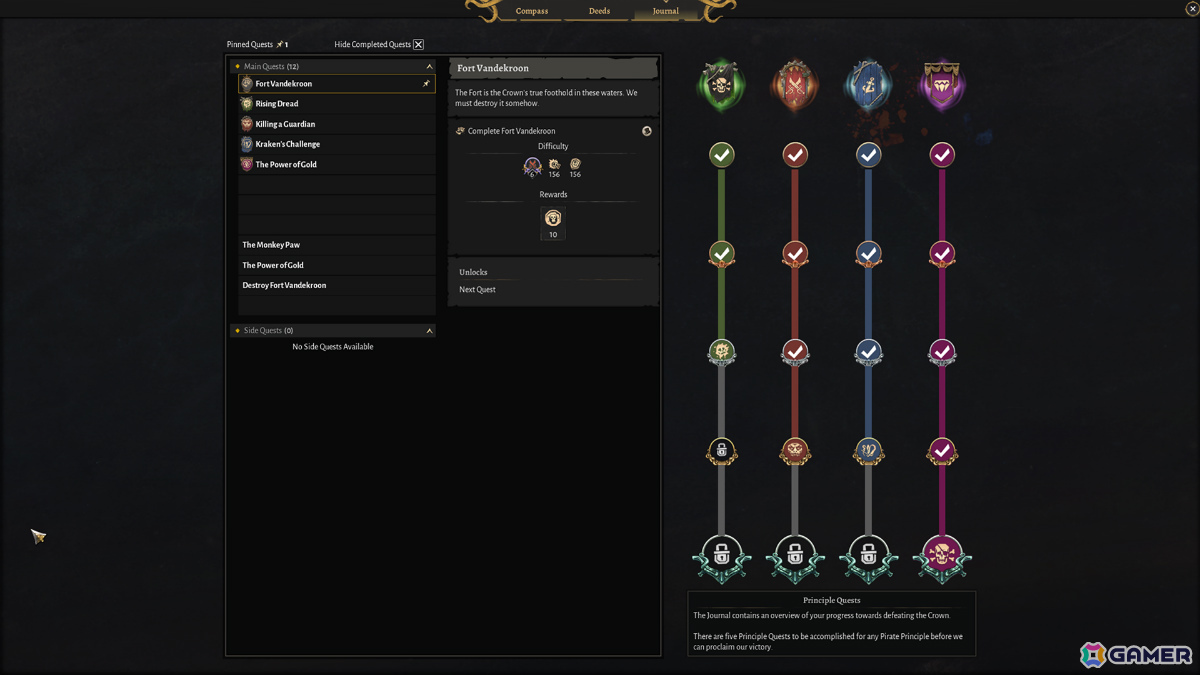Select the Kraken's Challenge quest

337,144
